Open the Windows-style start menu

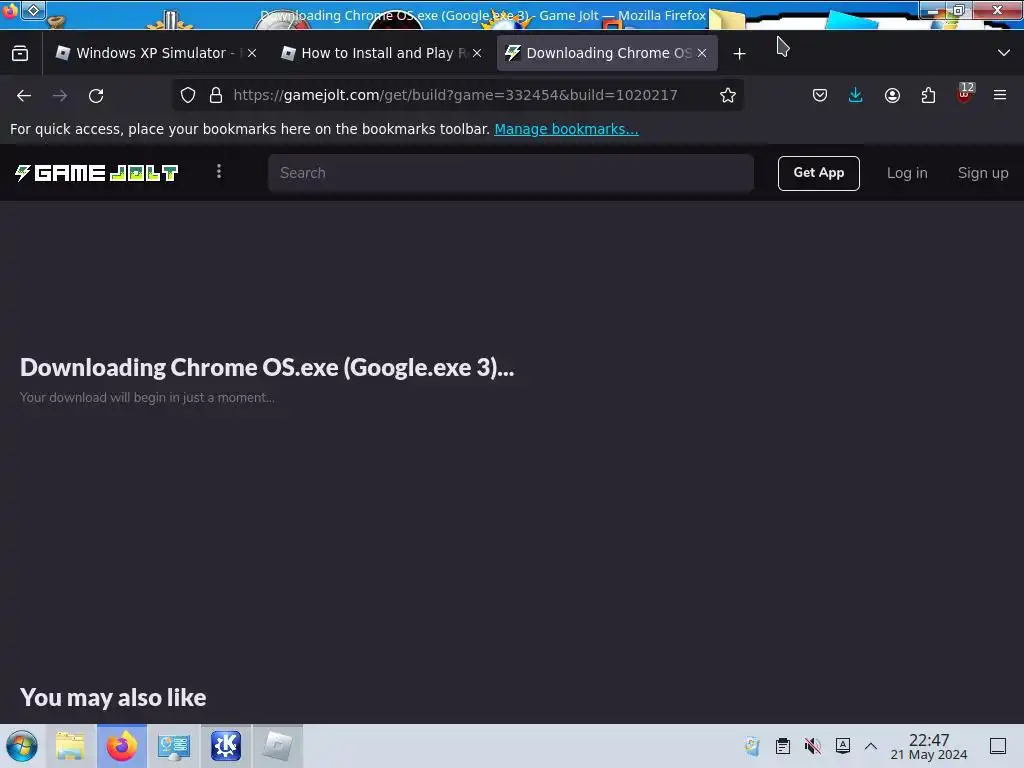click(22, 746)
